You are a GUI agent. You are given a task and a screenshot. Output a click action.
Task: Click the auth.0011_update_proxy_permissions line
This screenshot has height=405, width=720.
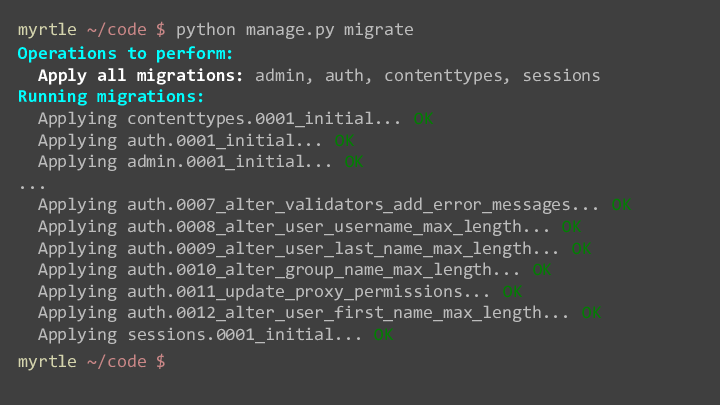click(x=280, y=292)
